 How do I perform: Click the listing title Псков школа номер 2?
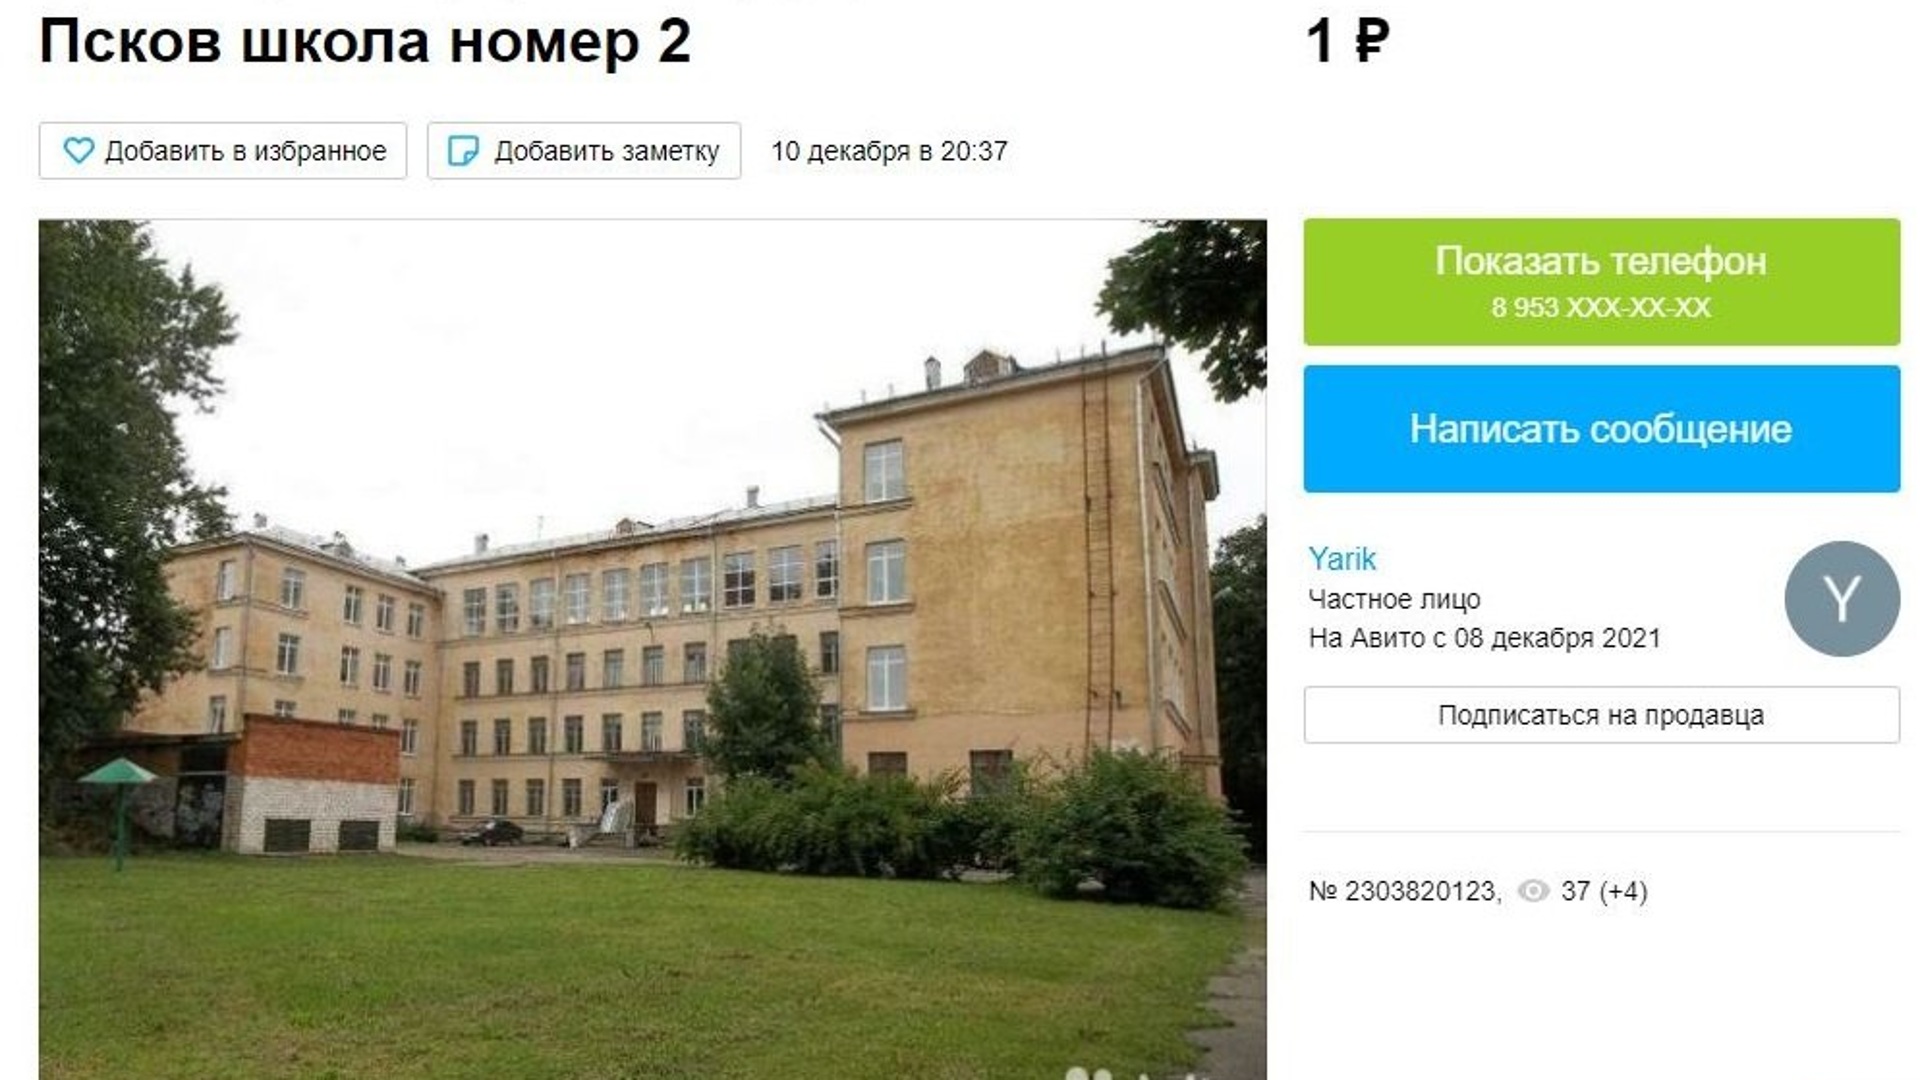coord(365,41)
